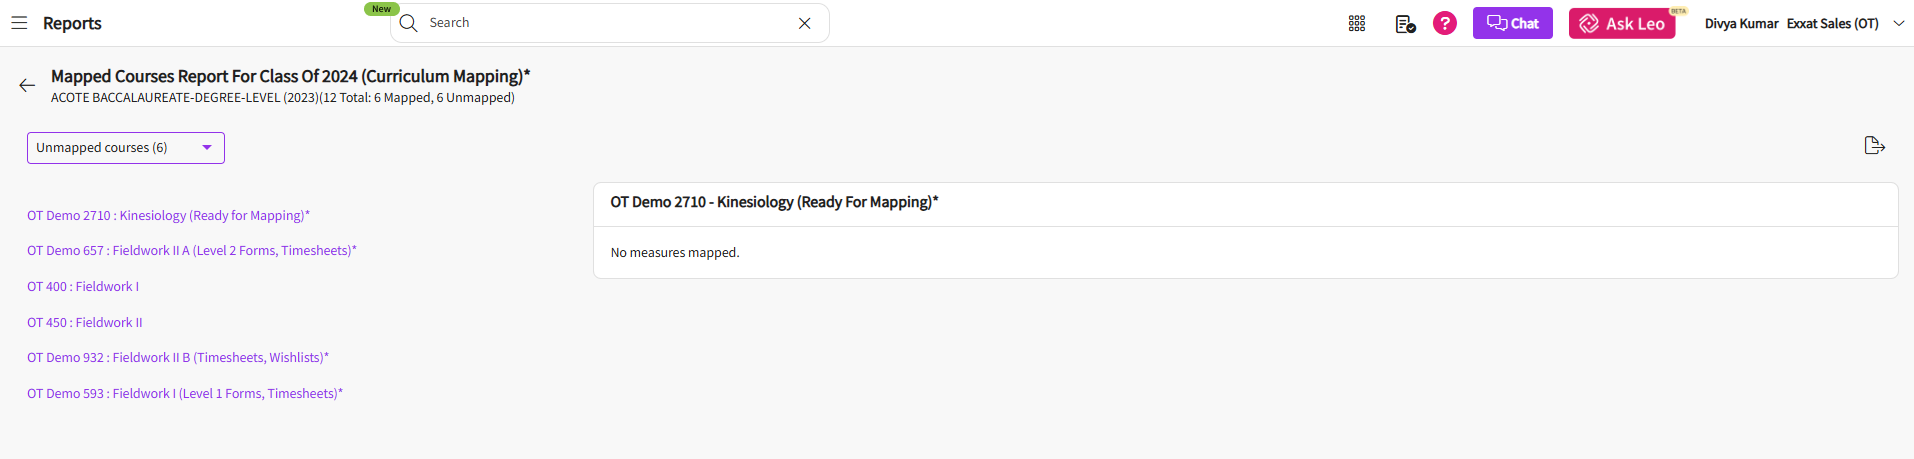Open the task checklist icon
This screenshot has height=459, width=1914.
1405,23
